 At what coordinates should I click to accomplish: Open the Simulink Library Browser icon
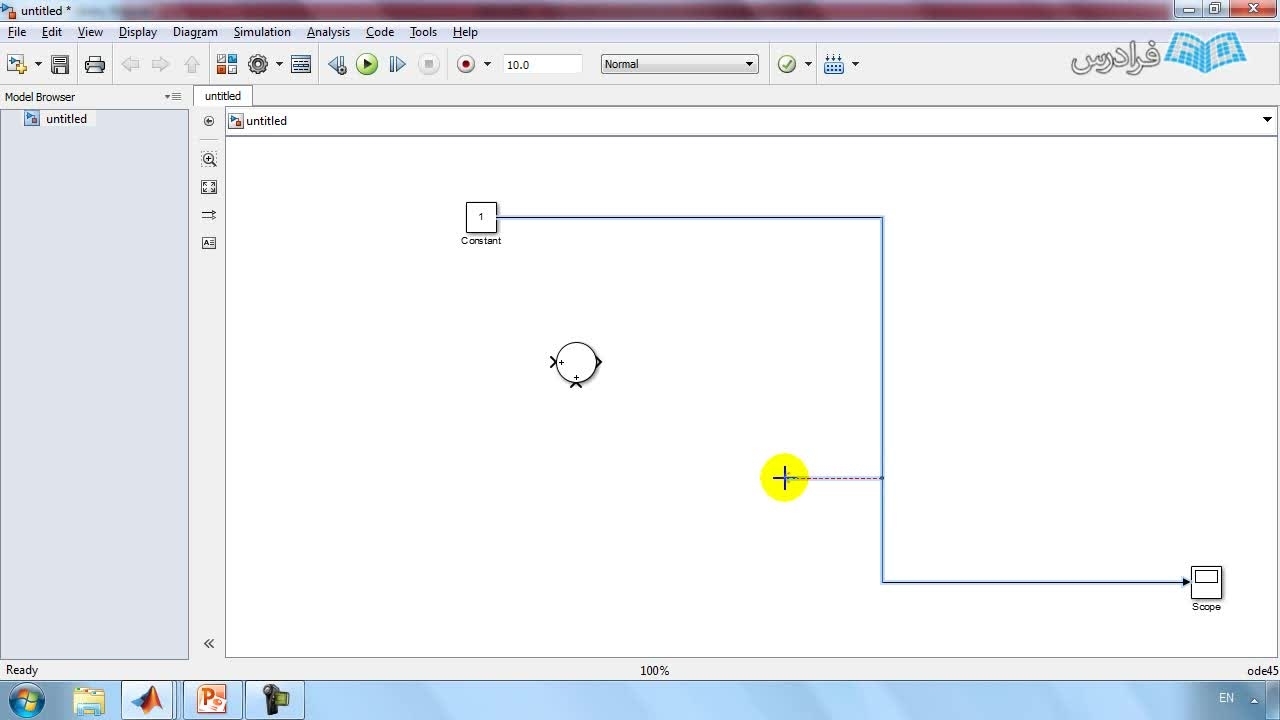(226, 64)
